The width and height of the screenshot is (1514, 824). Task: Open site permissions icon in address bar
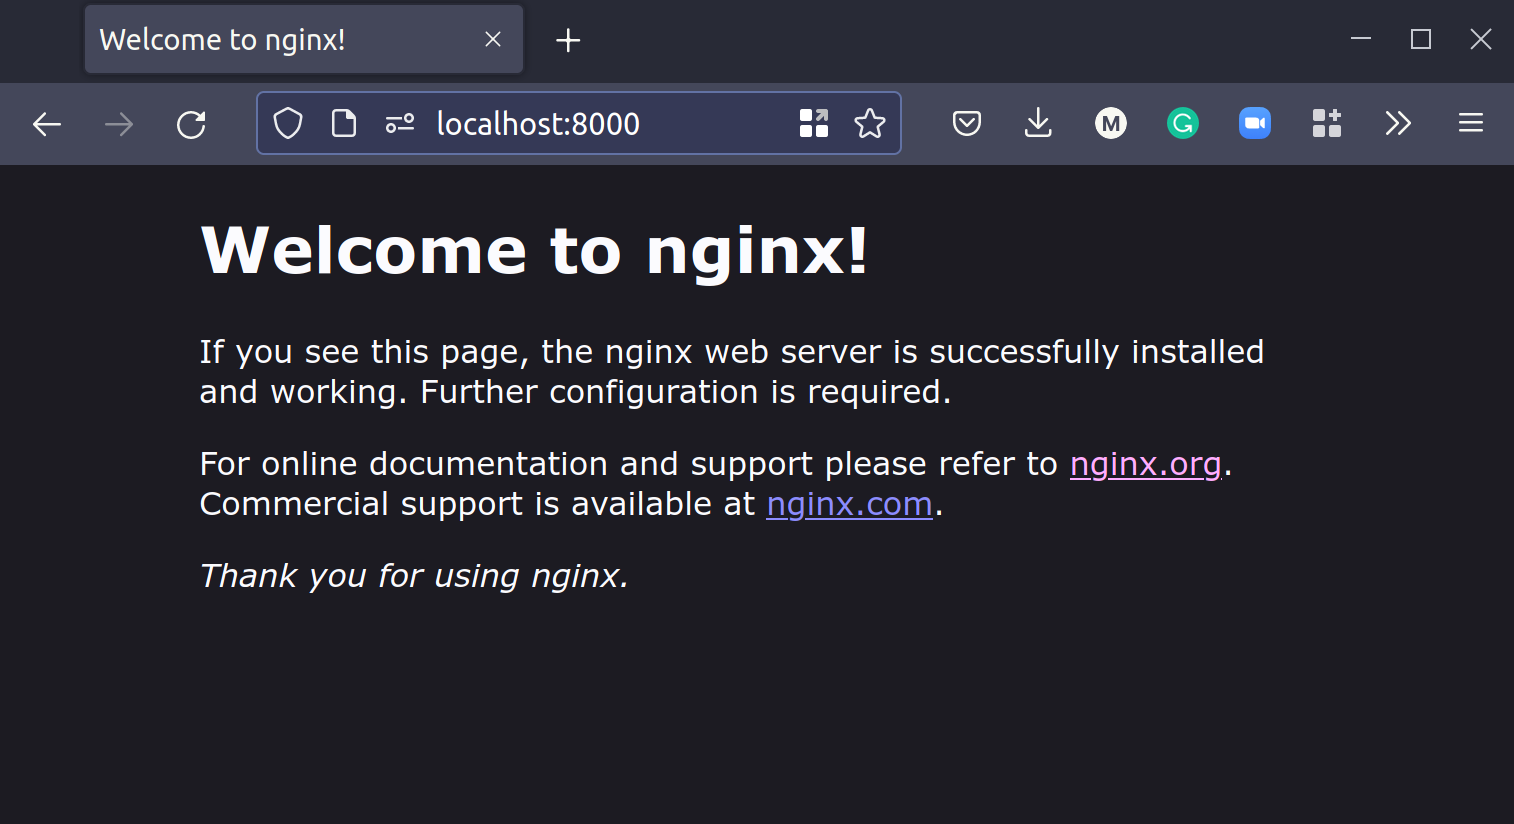400,124
